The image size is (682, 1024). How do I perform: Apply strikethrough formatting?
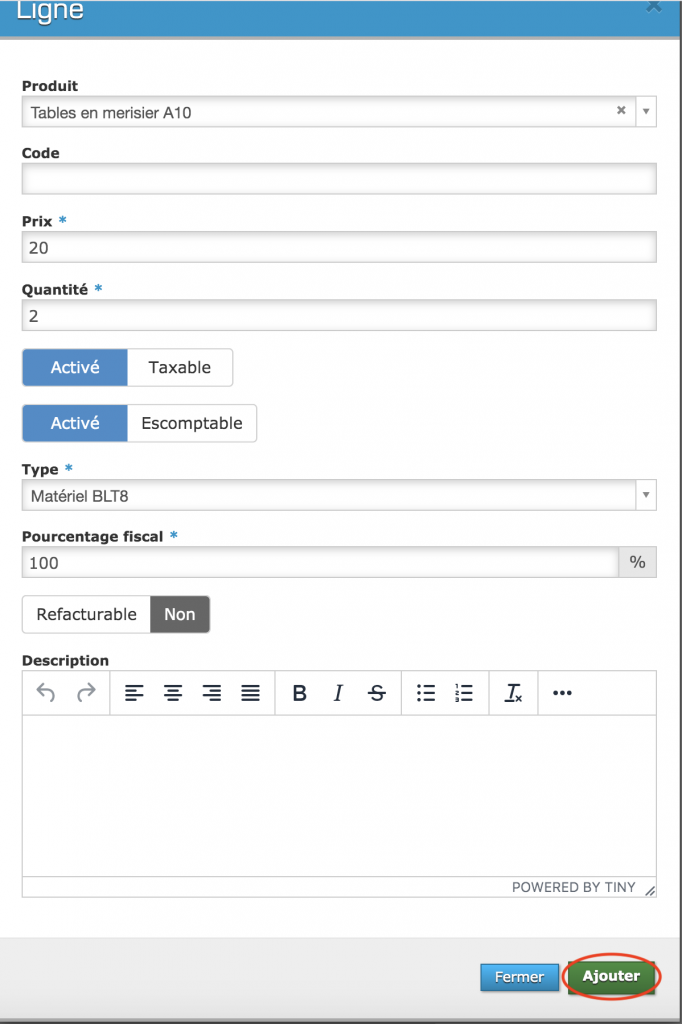tap(377, 693)
